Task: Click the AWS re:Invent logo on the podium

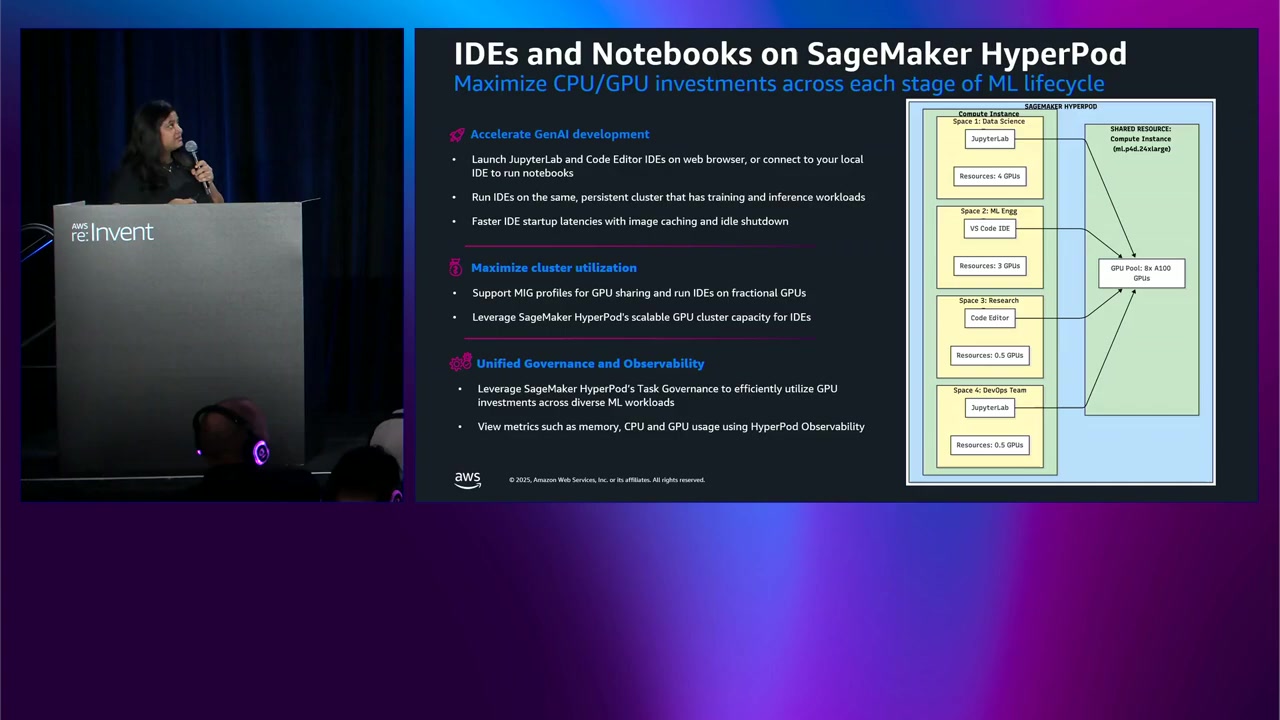Action: pyautogui.click(x=112, y=232)
